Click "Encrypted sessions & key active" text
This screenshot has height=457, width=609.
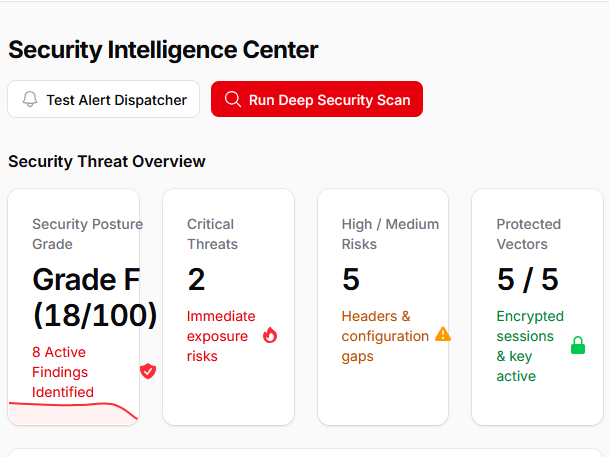(x=530, y=346)
